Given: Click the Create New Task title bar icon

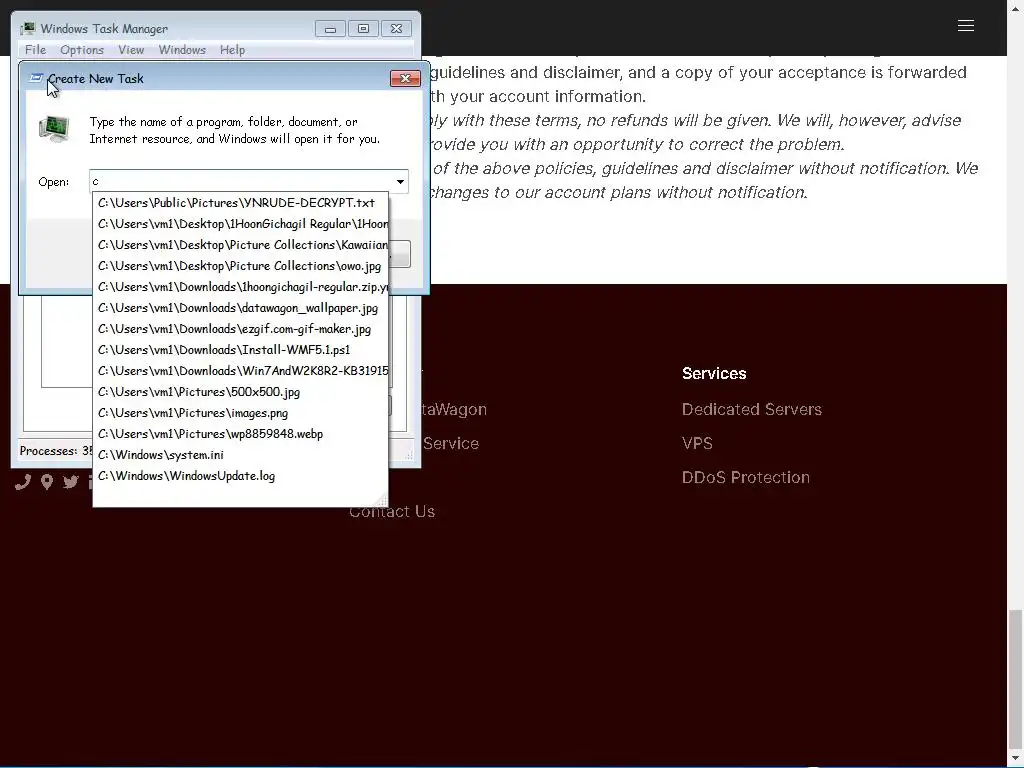Looking at the screenshot, I should click(36, 78).
